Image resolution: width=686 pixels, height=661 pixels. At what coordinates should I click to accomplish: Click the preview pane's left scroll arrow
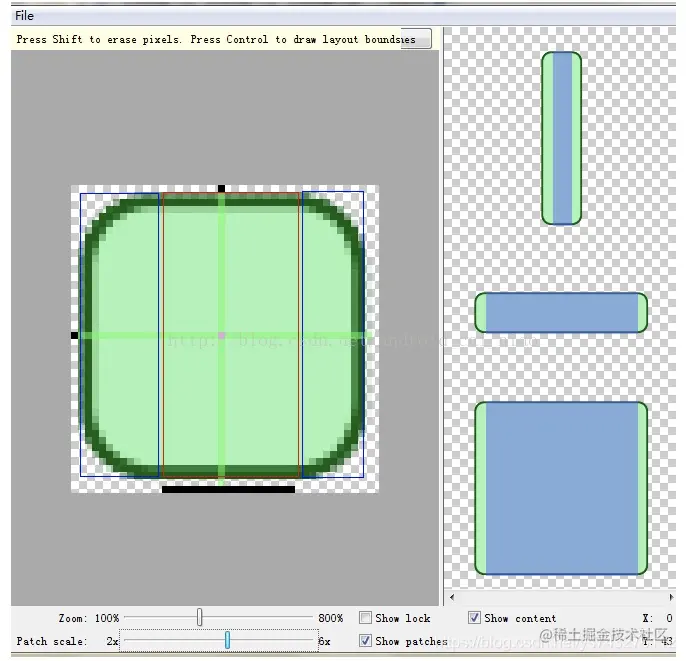tap(452, 597)
